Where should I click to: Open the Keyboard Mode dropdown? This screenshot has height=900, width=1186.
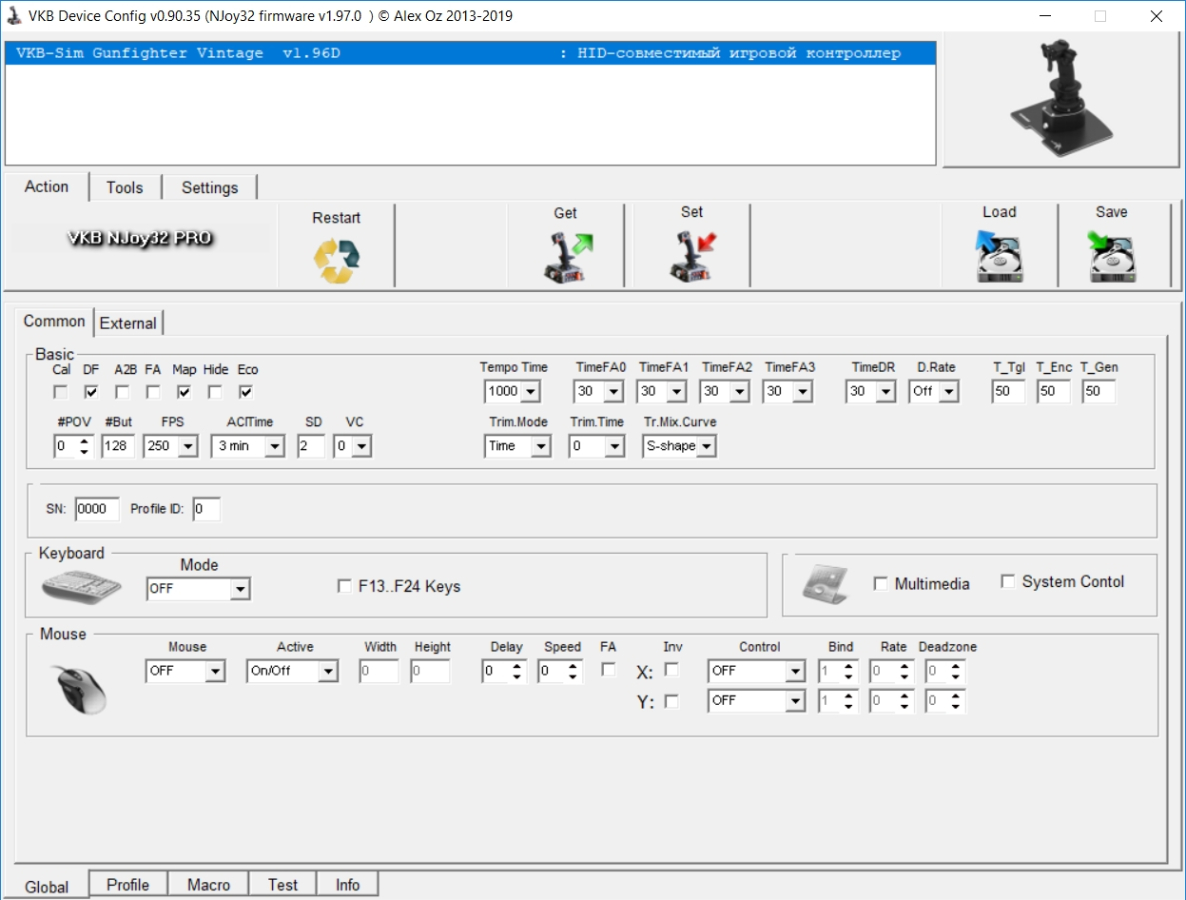click(239, 590)
